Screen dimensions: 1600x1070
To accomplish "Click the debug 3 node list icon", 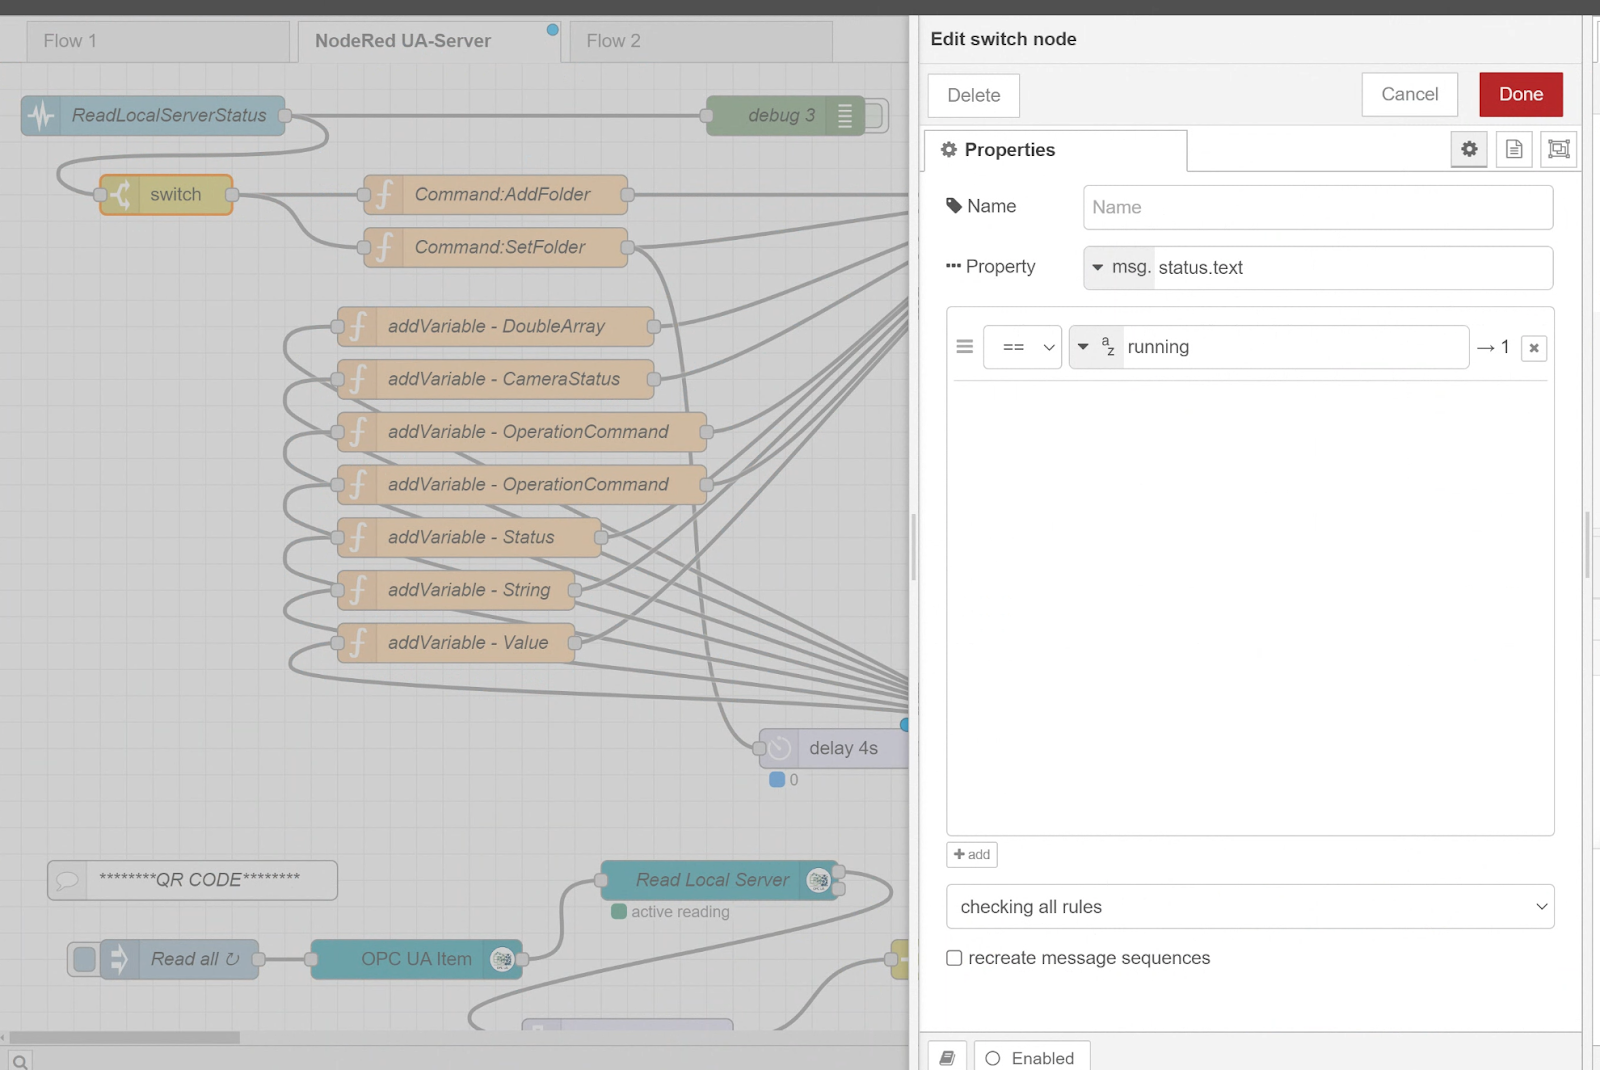I will (845, 116).
